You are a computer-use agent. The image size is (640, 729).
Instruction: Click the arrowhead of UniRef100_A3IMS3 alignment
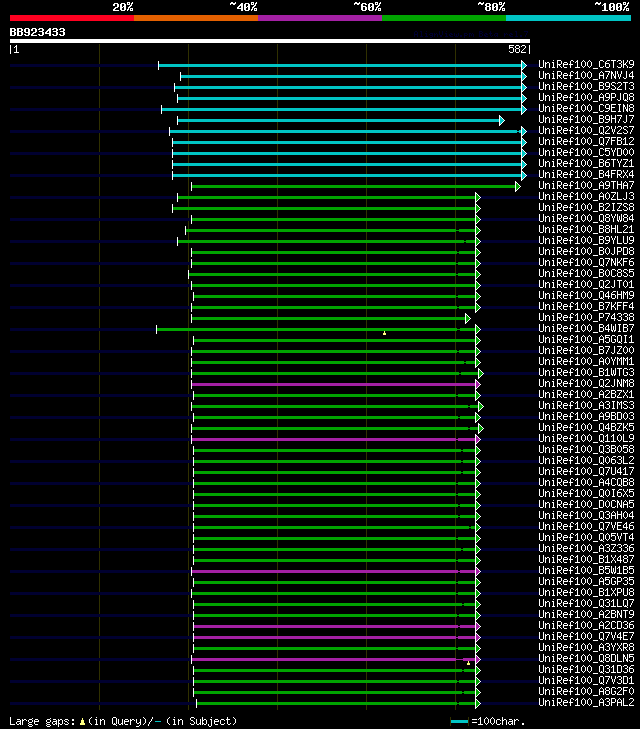click(x=481, y=406)
